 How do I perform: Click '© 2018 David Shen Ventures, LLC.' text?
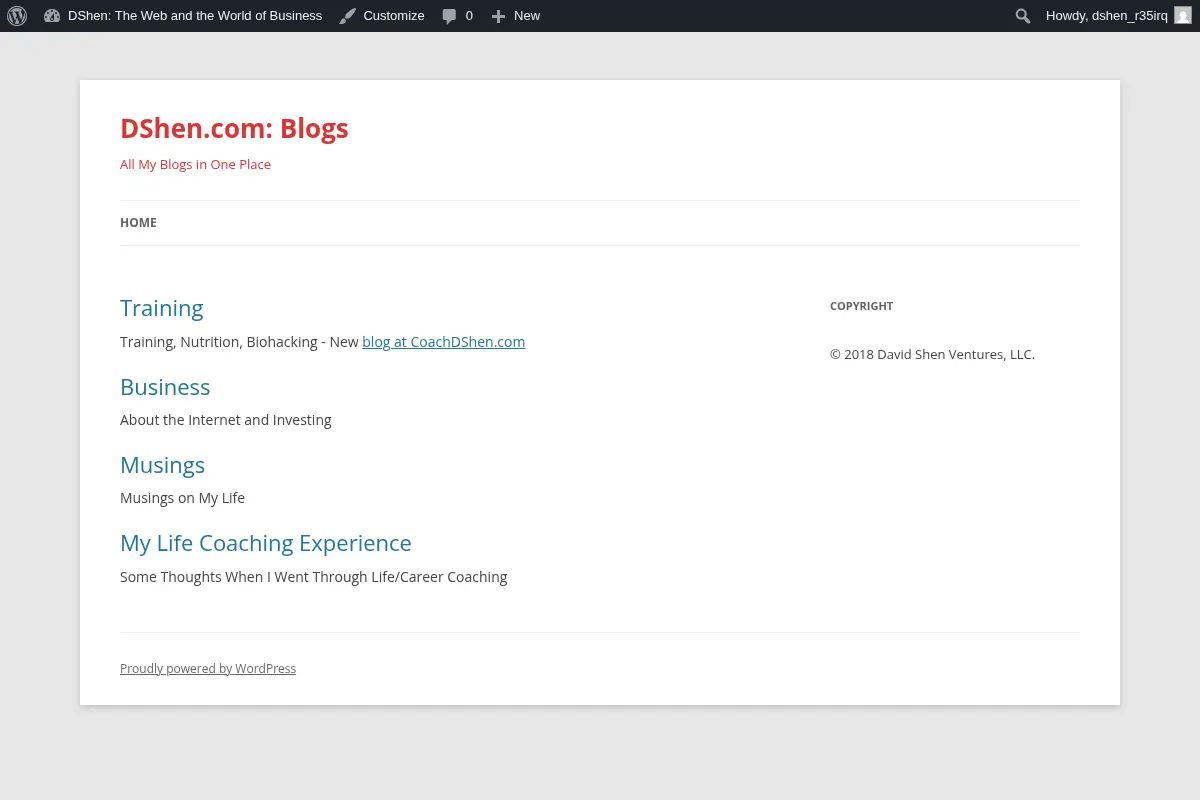(932, 354)
